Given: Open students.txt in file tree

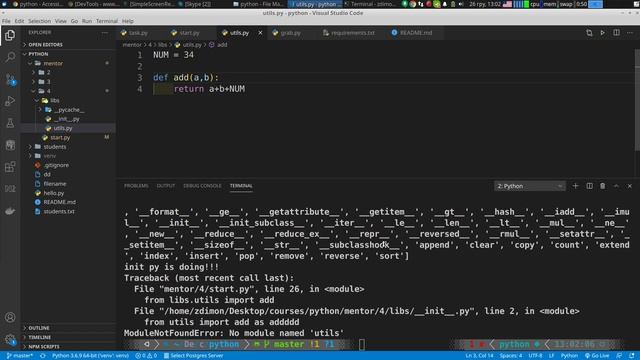Looking at the screenshot, I should point(59,211).
